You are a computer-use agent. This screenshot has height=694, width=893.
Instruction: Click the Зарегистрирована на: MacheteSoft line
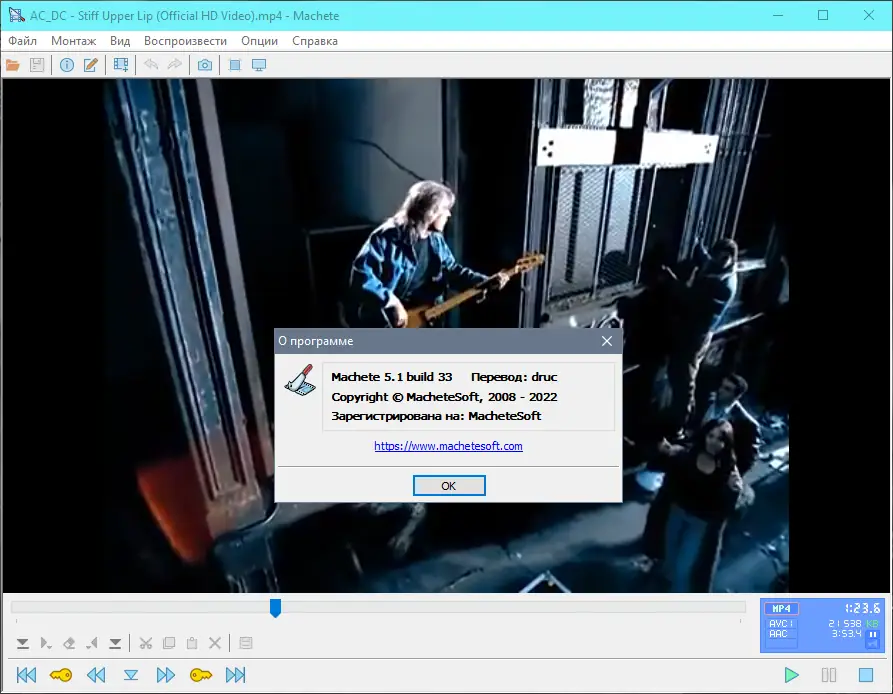[x=436, y=416]
